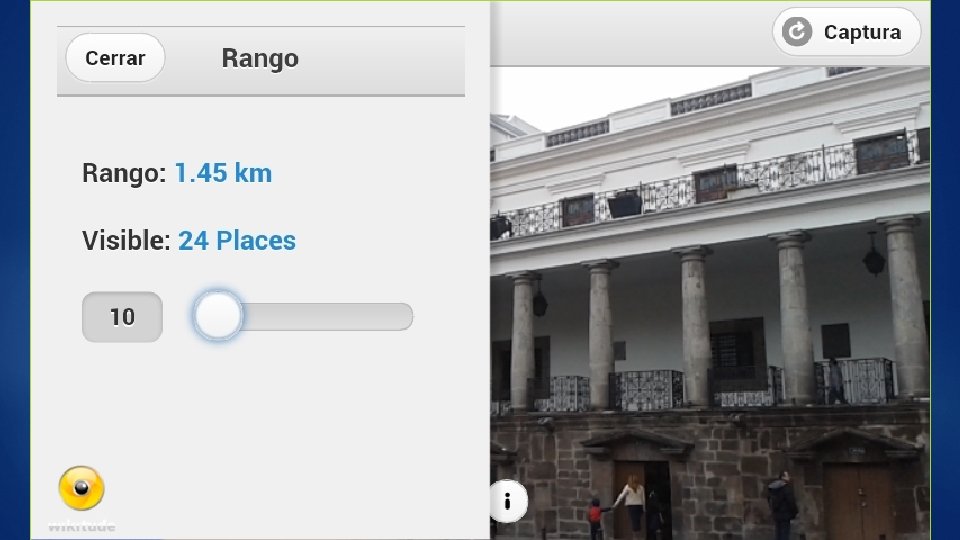
Task: Tap the Captura button
Action: (846, 32)
